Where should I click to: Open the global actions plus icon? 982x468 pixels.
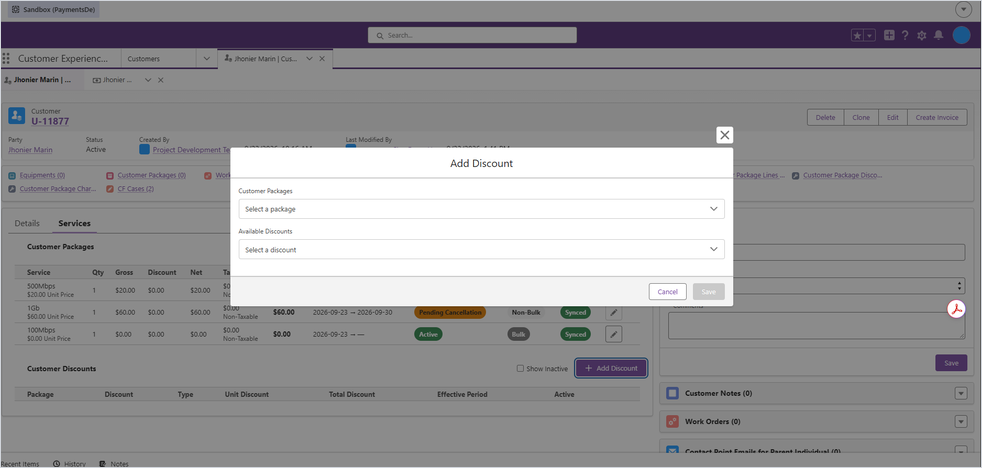tap(889, 35)
